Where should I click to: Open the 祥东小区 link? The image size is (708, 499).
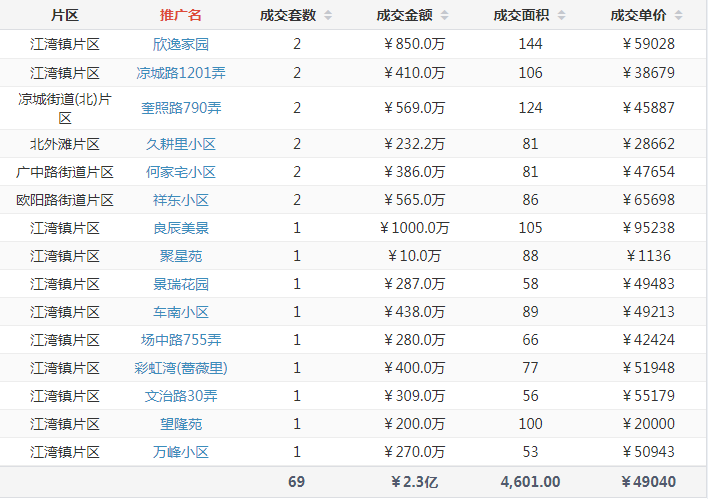click(181, 200)
